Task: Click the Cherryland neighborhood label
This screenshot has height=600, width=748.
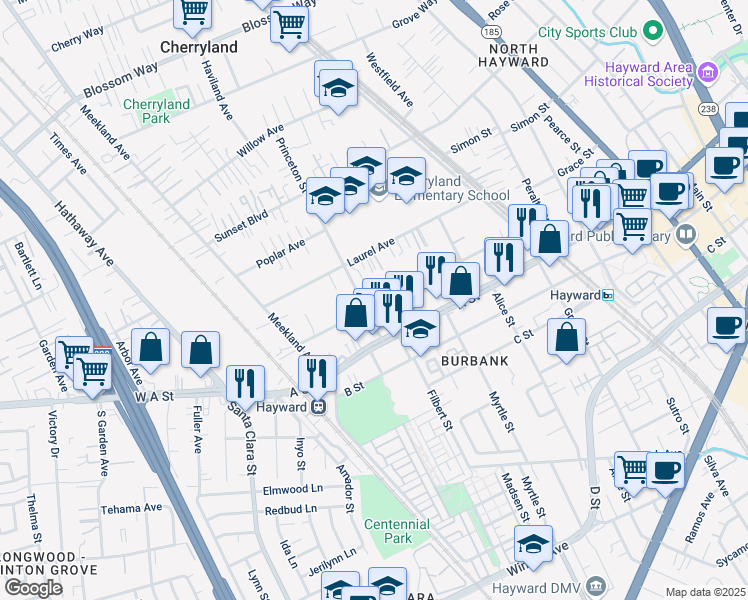Action: pos(198,47)
